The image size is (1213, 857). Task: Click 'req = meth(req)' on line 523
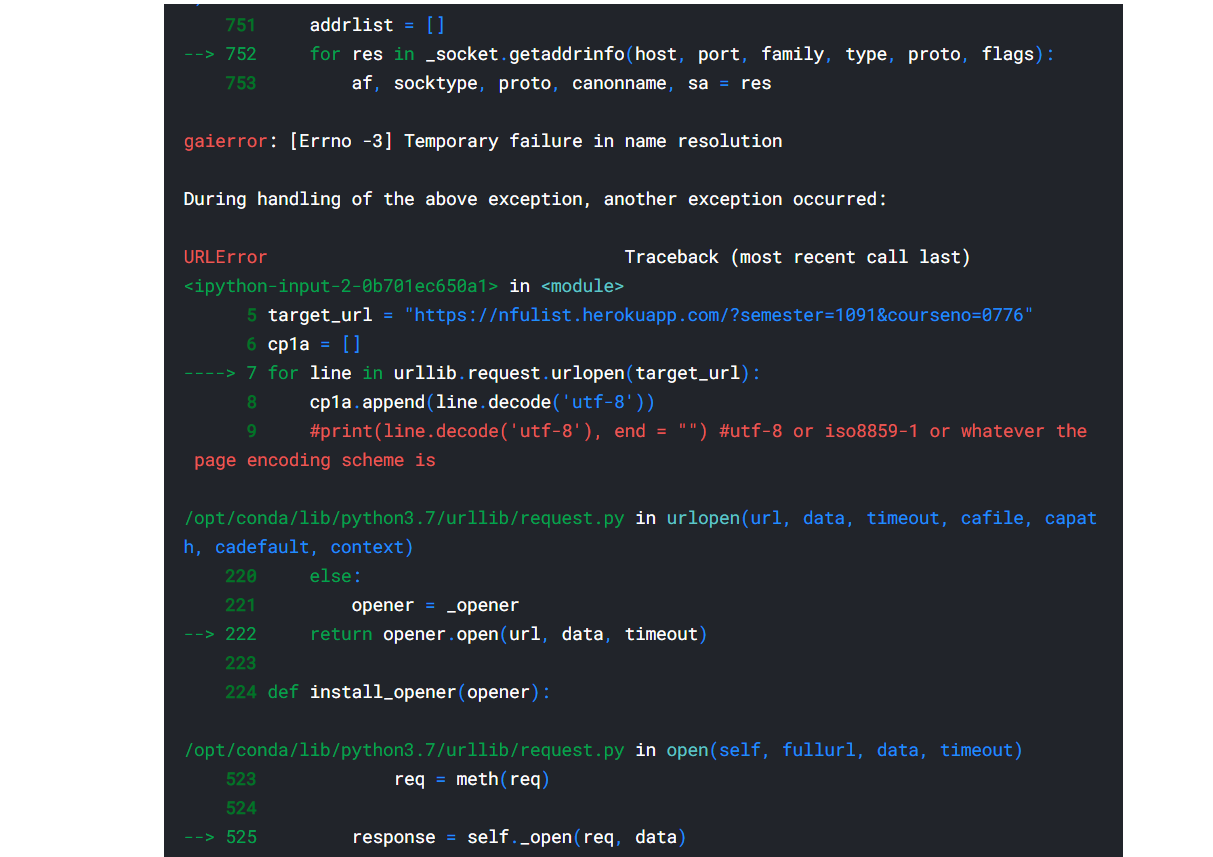(x=472, y=779)
